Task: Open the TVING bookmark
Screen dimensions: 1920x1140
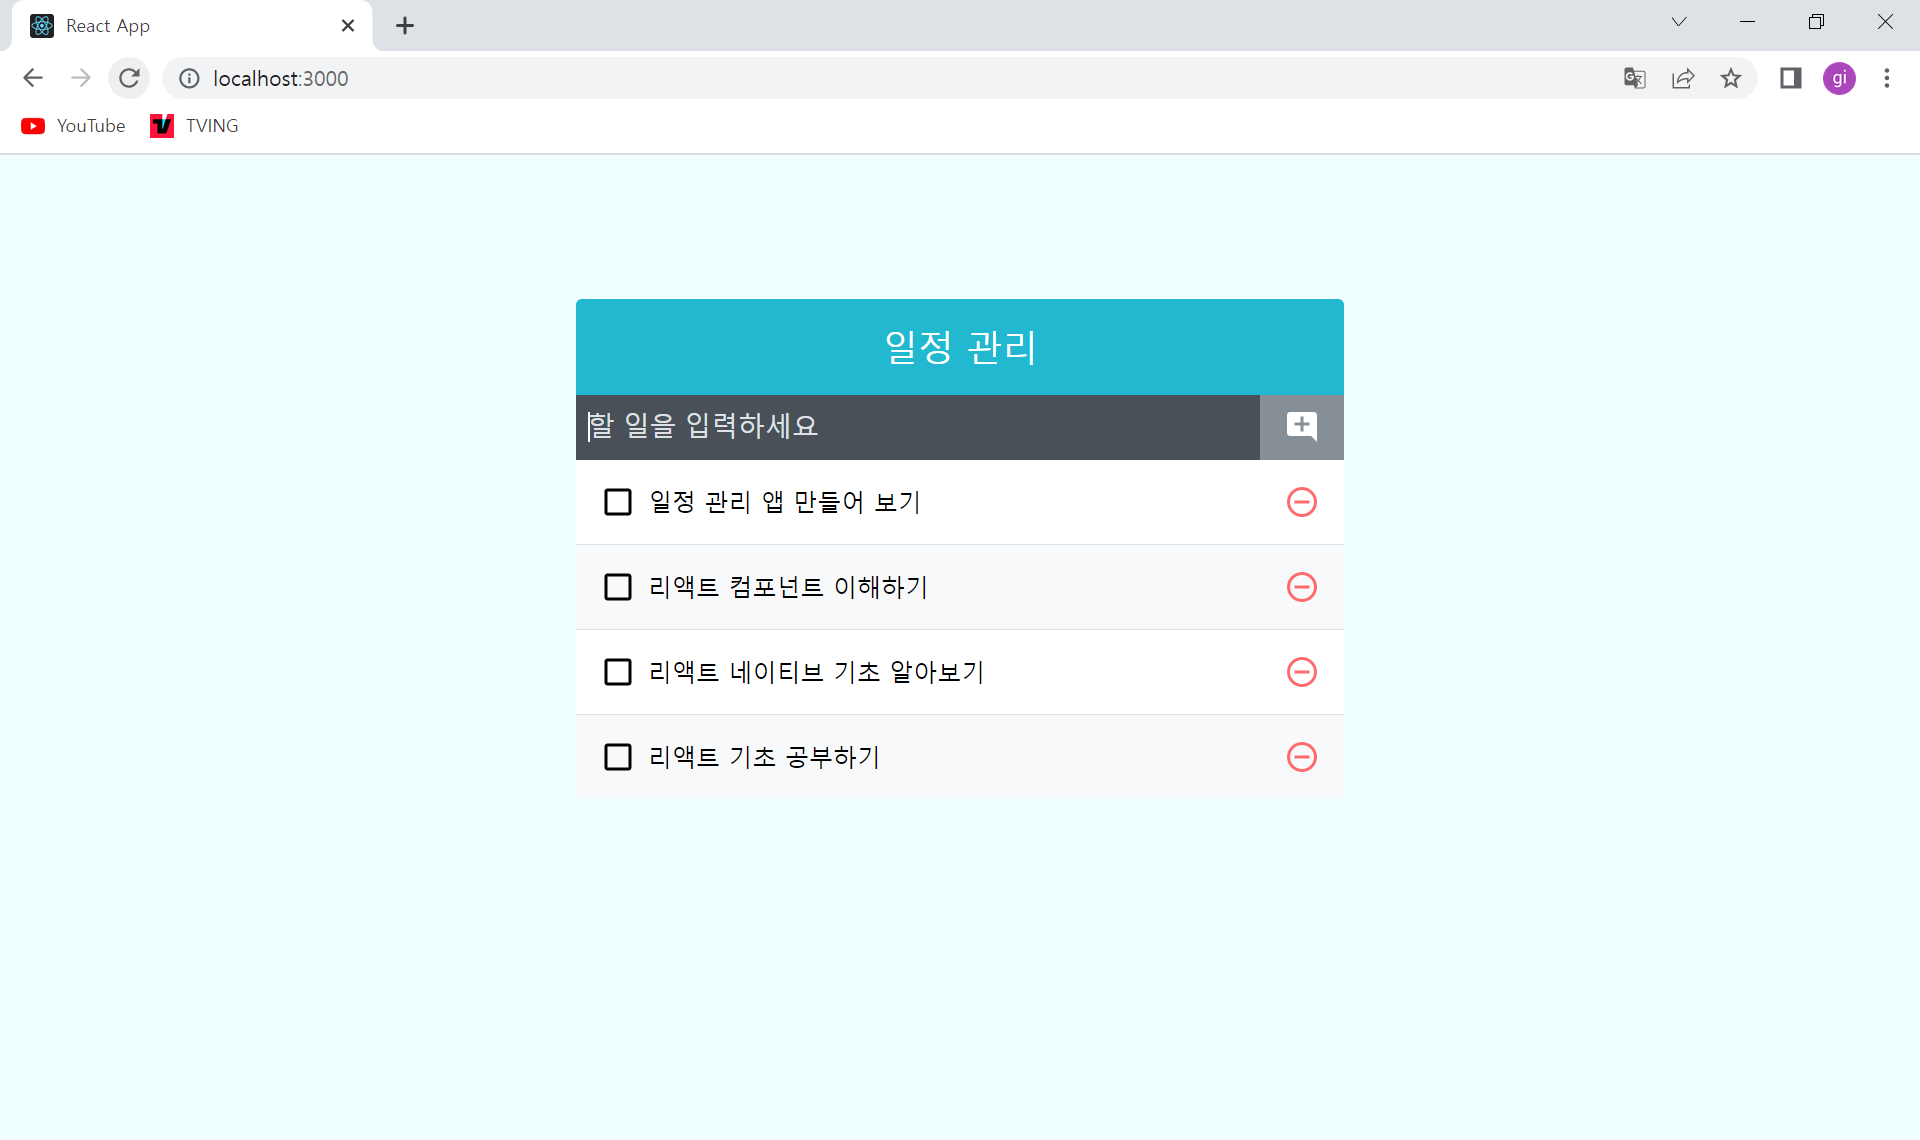Action: [x=195, y=126]
